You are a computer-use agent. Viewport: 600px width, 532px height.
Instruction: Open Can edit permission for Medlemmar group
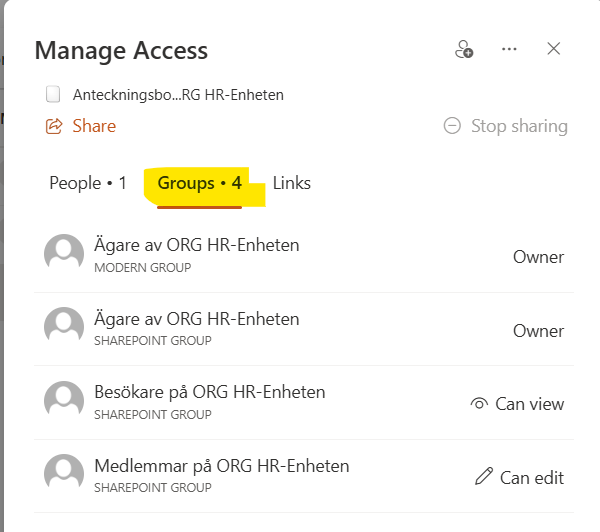coord(520,478)
